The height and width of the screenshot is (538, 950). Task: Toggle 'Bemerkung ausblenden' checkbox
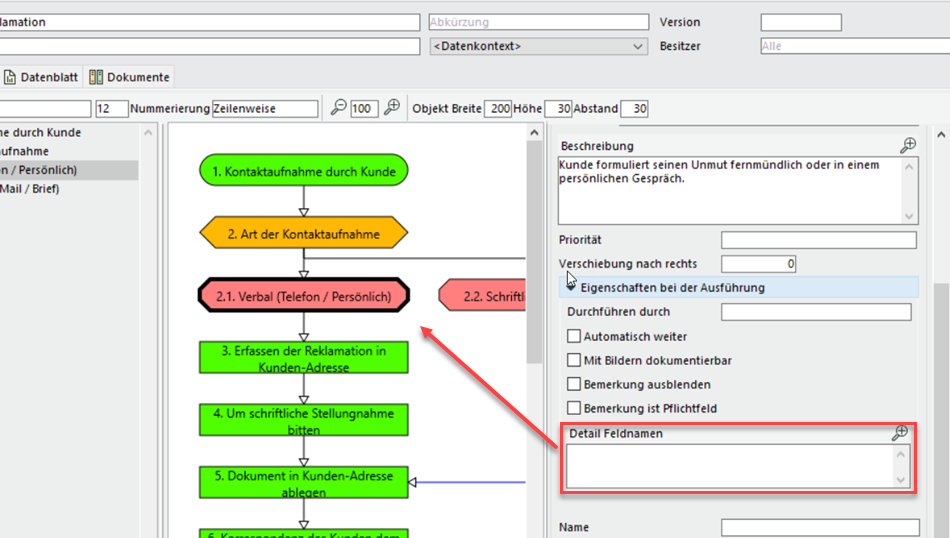(574, 385)
